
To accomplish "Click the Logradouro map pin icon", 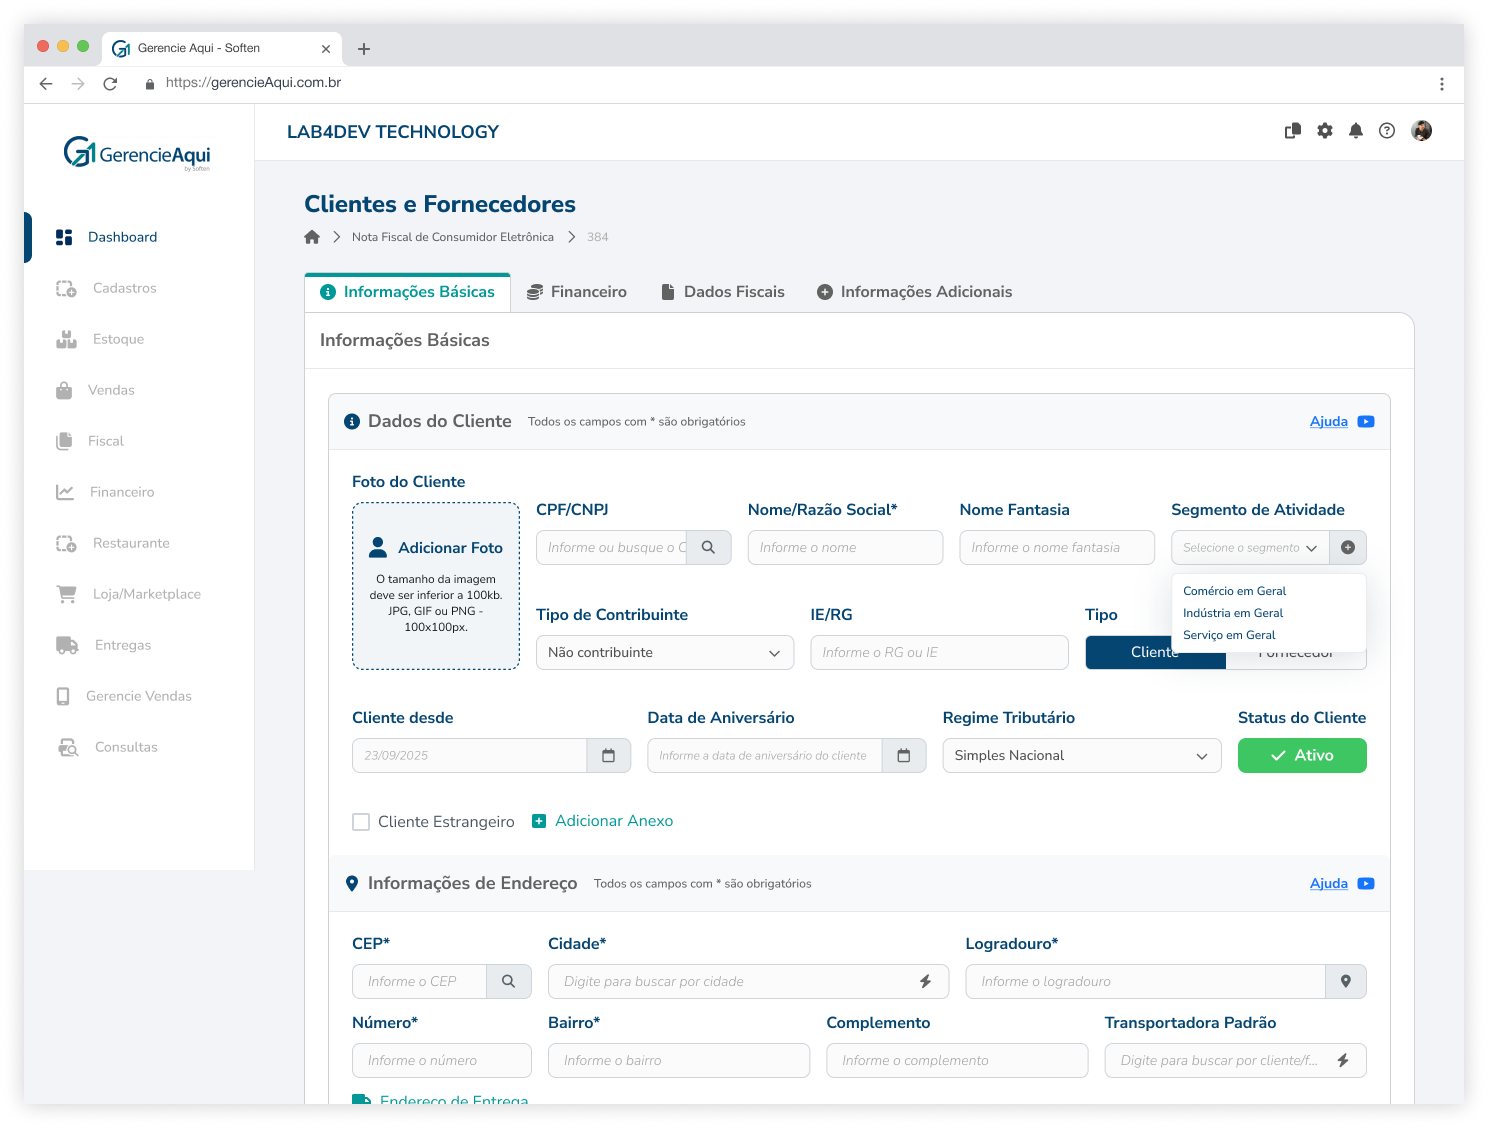I will pos(1345,982).
